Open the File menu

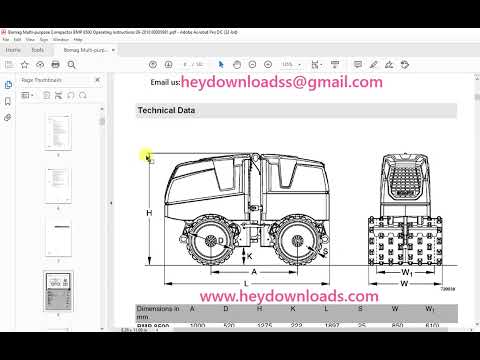pos(6,40)
